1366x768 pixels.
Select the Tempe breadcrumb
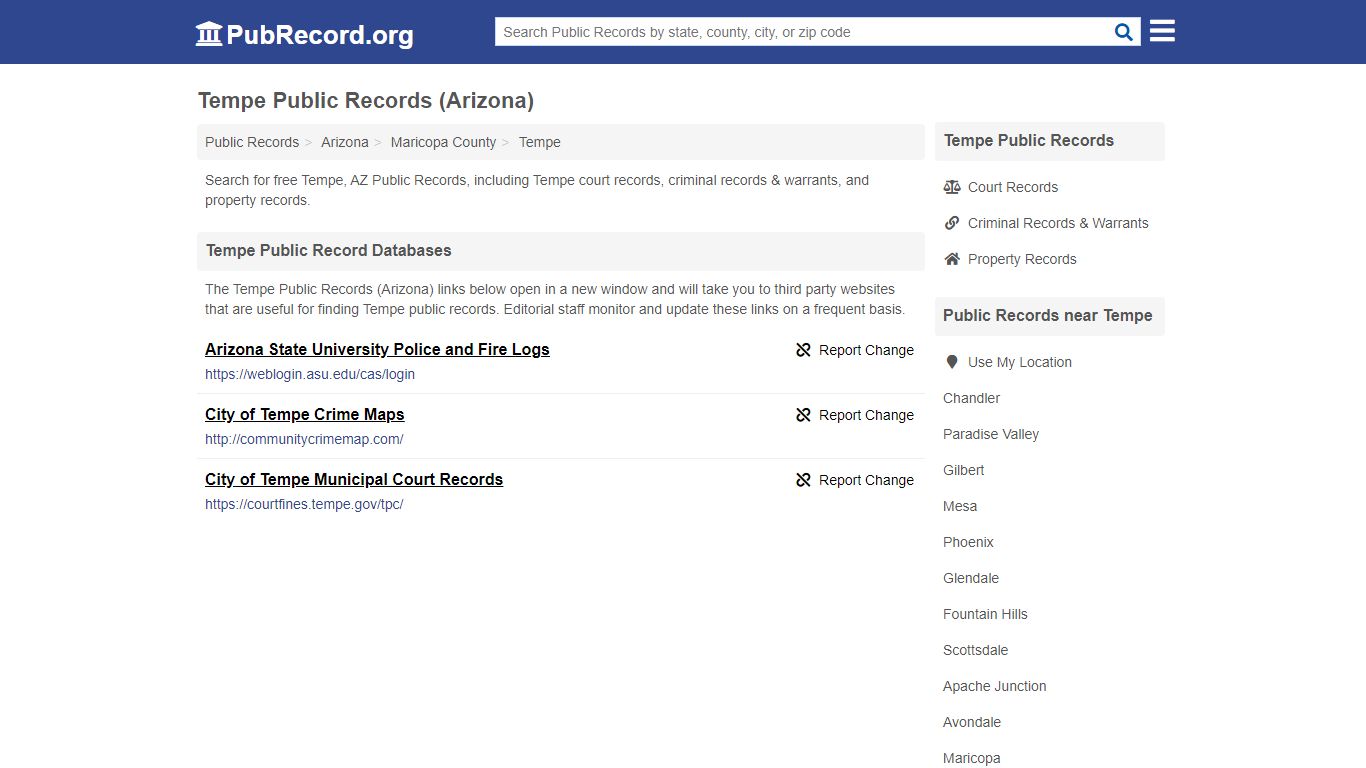point(539,142)
